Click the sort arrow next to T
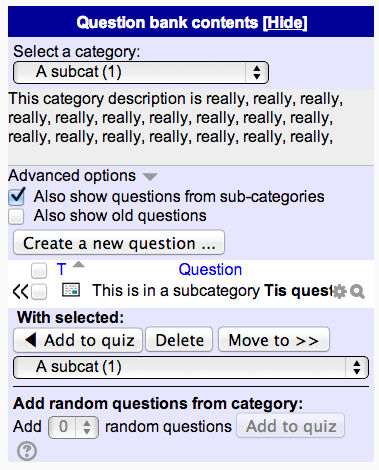Screen dimensions: 379x470 (x=79, y=265)
